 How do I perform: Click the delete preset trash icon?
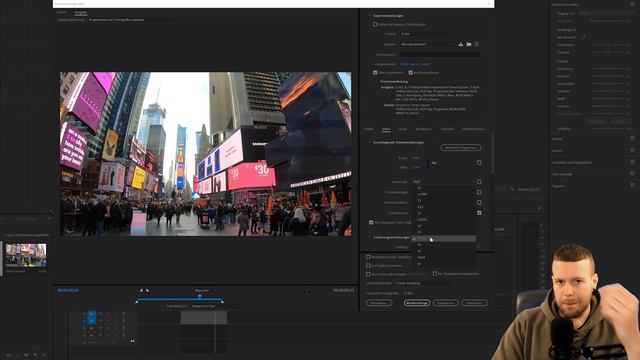pos(476,44)
